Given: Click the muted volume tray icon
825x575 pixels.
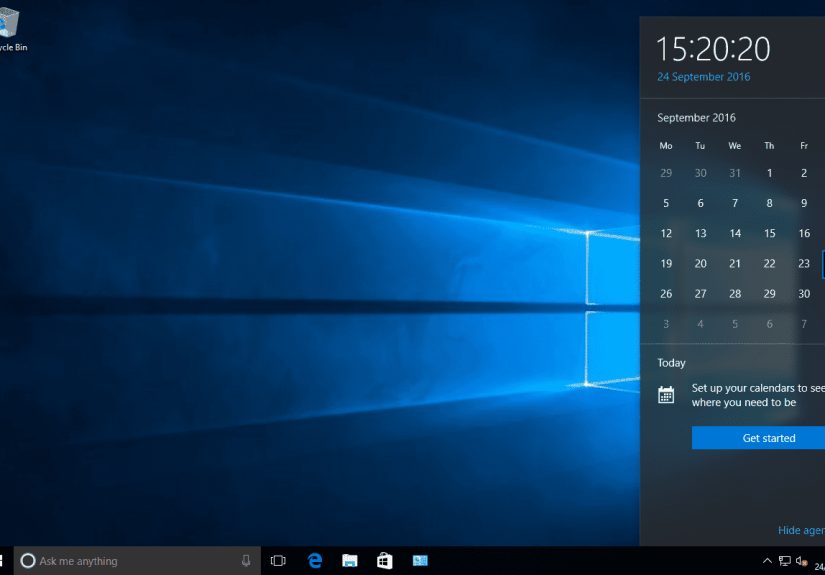Looking at the screenshot, I should [x=802, y=561].
